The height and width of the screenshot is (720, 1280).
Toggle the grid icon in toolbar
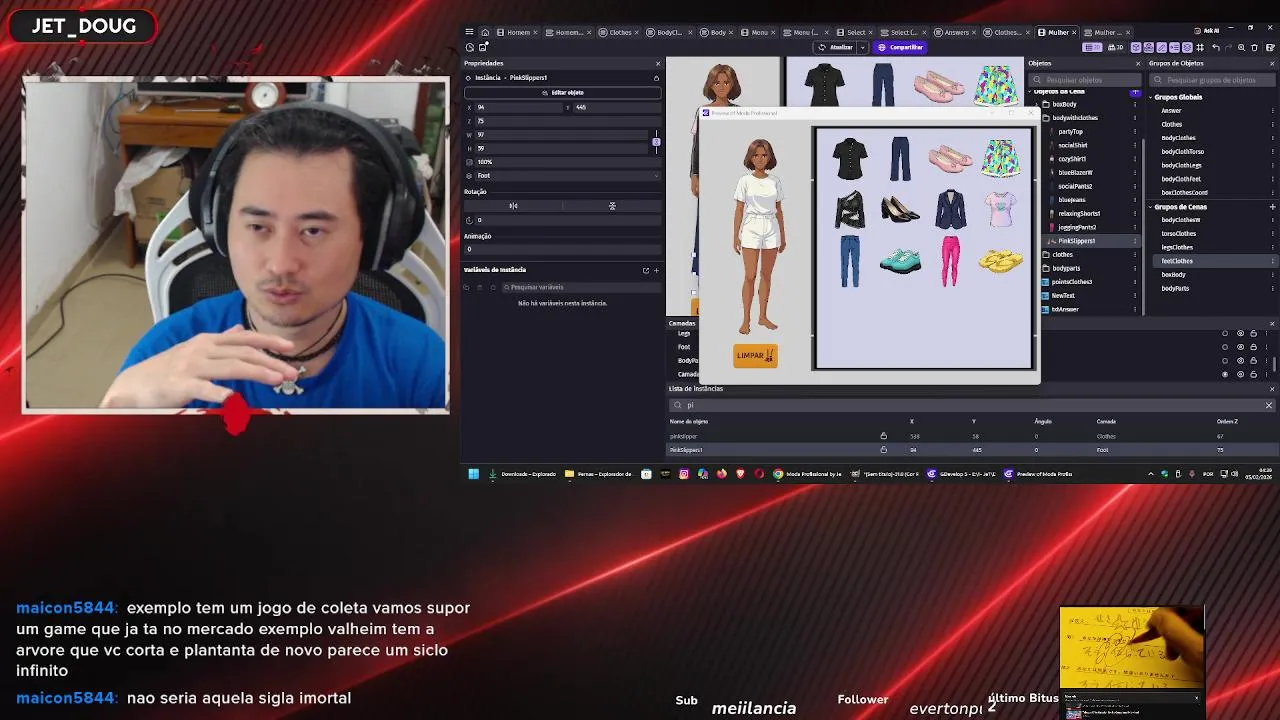pyautogui.click(x=1200, y=47)
